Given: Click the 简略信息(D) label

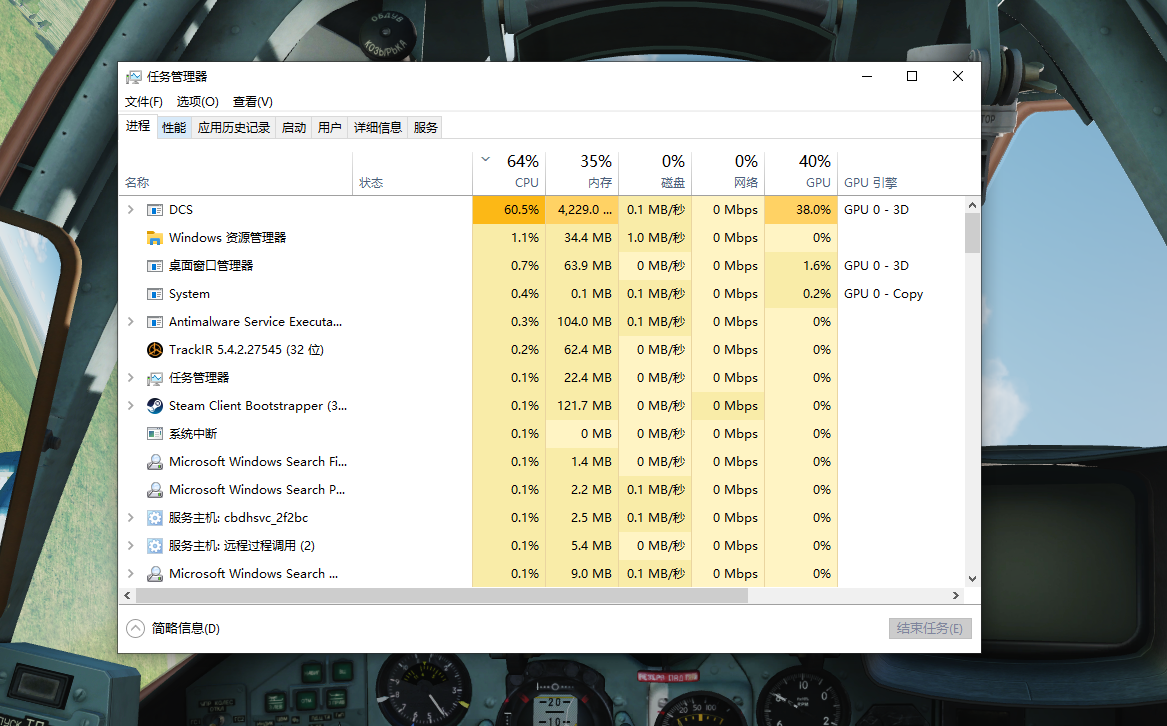Looking at the screenshot, I should click(x=185, y=628).
